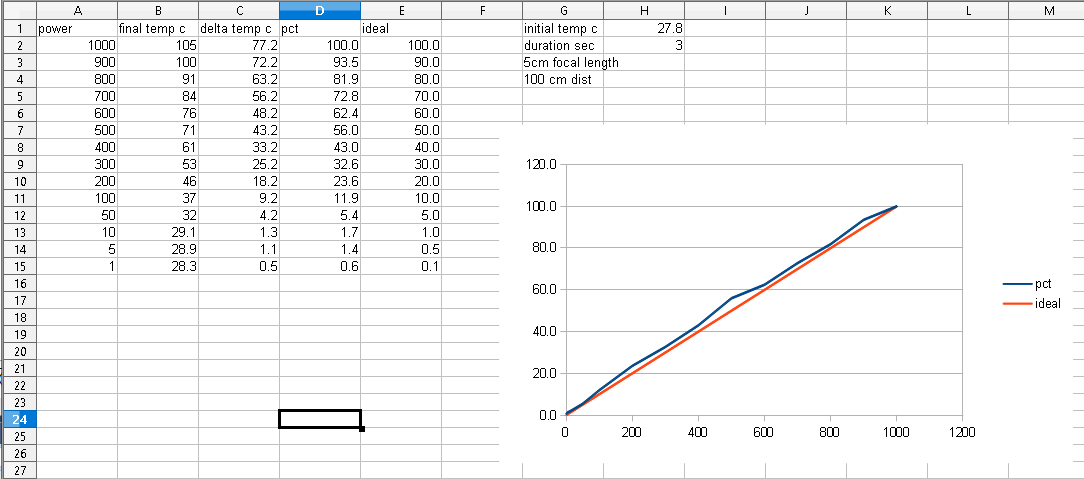Select delta temp cell 48.2

pos(239,113)
